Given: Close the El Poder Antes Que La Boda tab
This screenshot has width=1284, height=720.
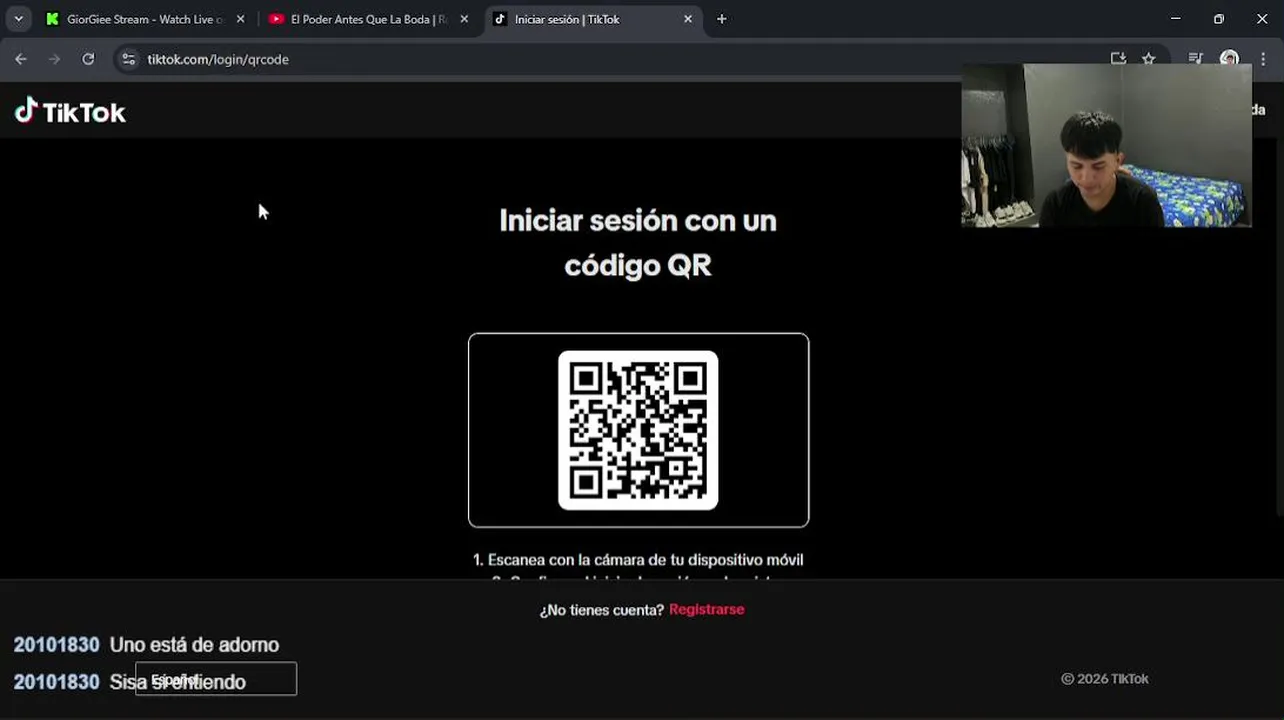Looking at the screenshot, I should (464, 19).
